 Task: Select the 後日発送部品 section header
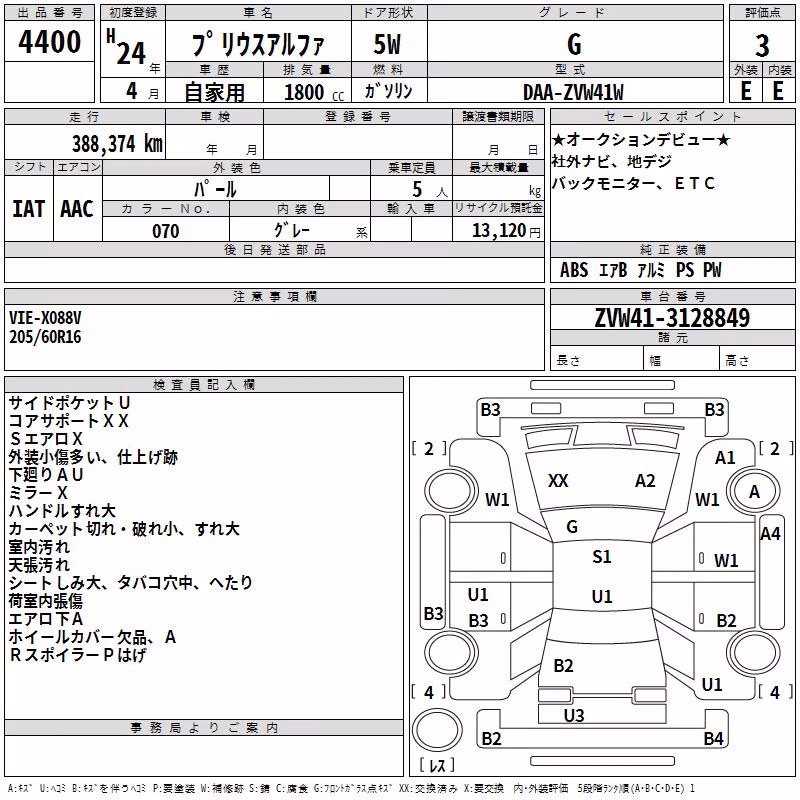click(x=274, y=249)
